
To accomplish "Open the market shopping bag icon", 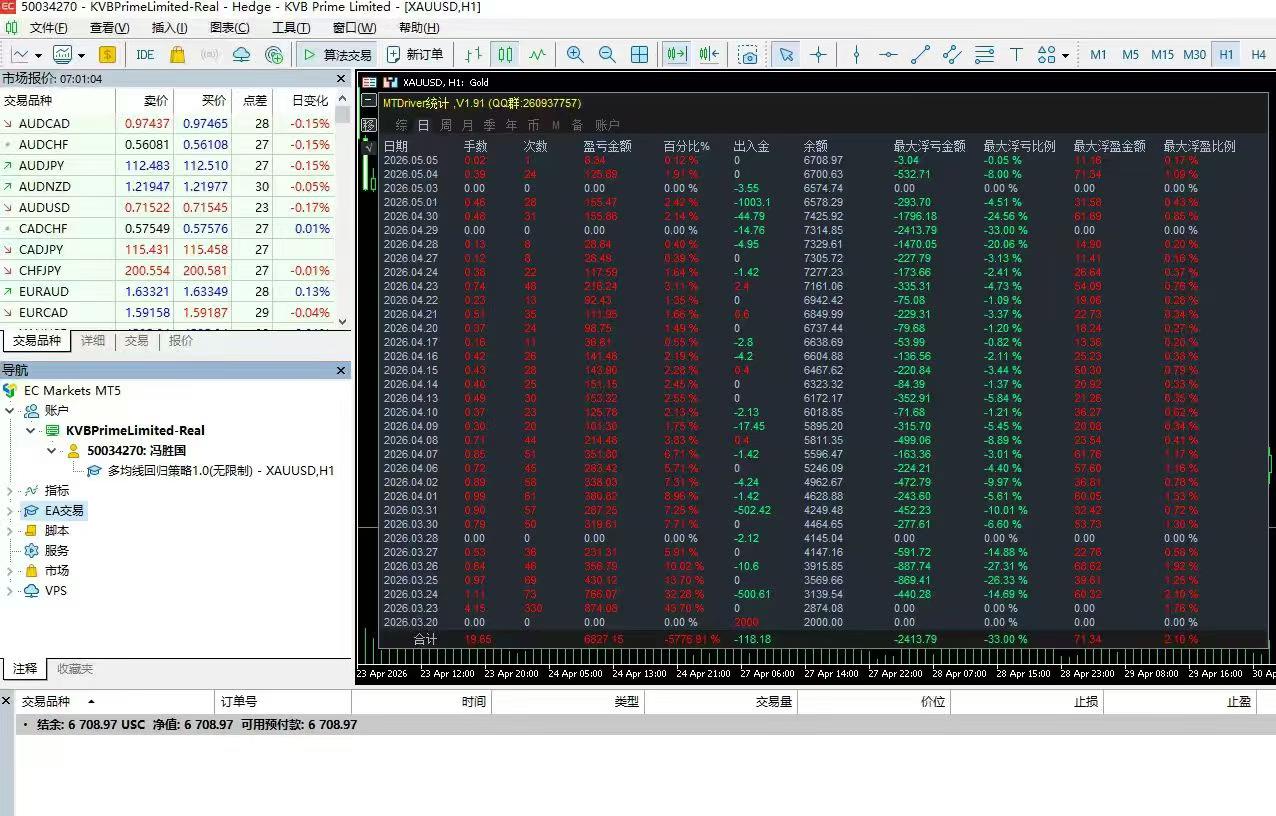I will coord(178,55).
